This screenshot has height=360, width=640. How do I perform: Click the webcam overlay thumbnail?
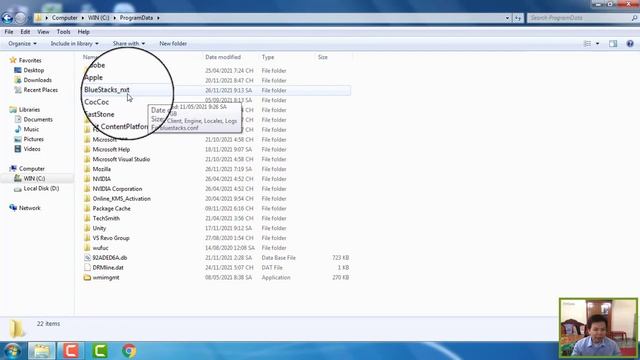(598, 328)
